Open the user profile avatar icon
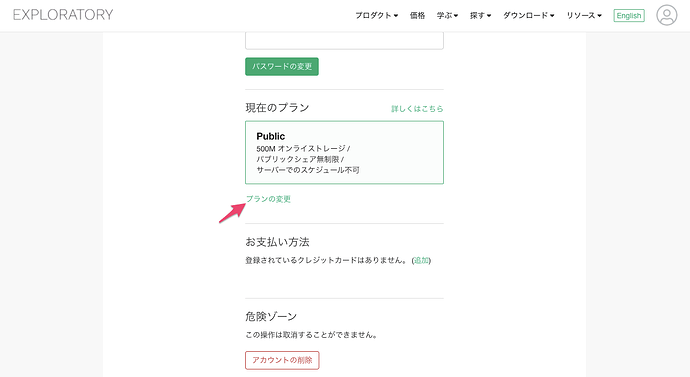Screen dimensions: 690x377 (x=667, y=15)
